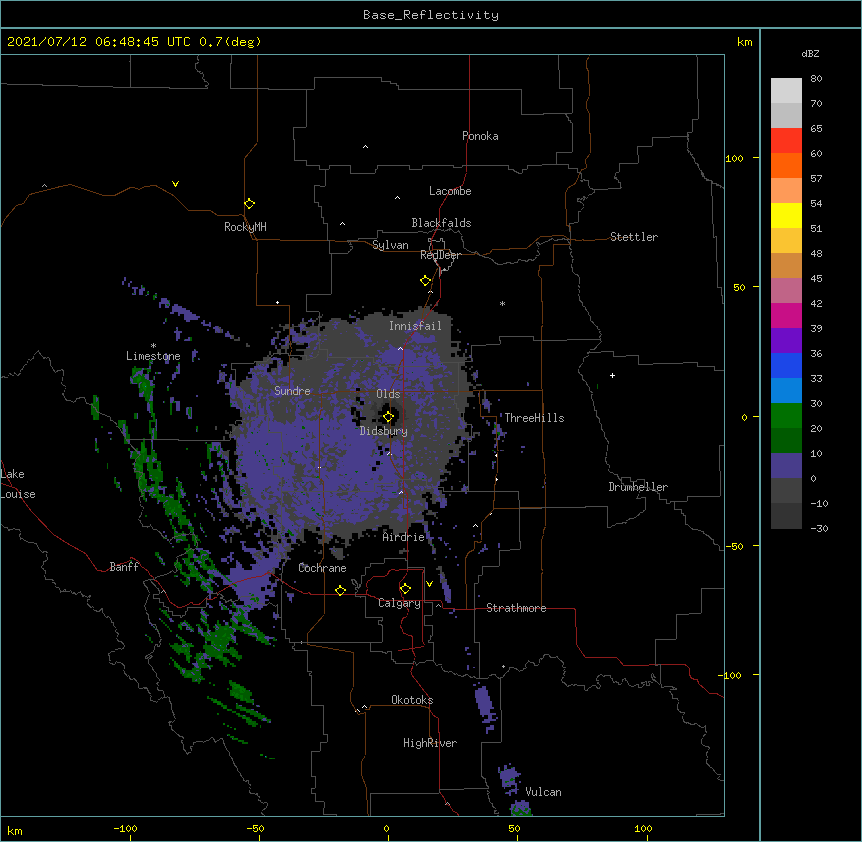
Task: Click the white caret marker above Okotoks's left side
Action: tap(364, 707)
